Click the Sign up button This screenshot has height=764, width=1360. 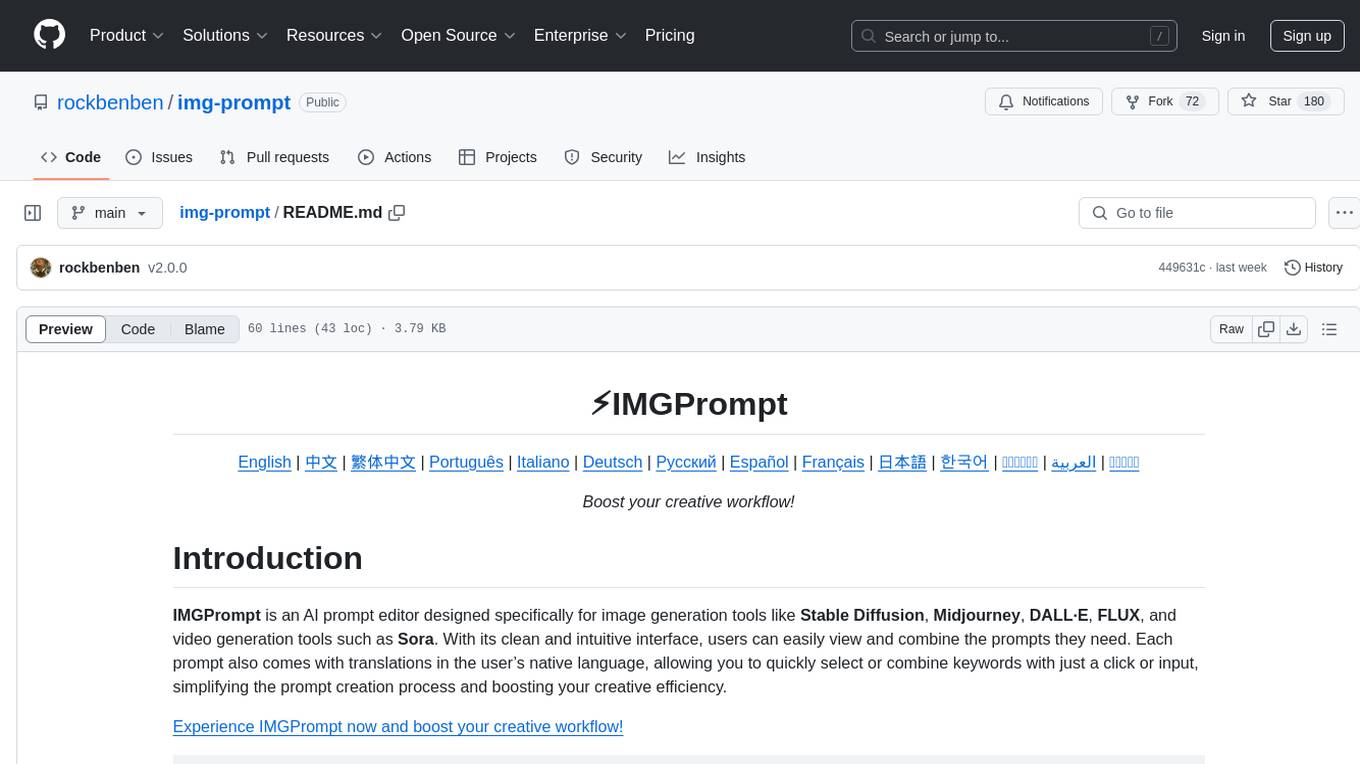pyautogui.click(x=1307, y=36)
